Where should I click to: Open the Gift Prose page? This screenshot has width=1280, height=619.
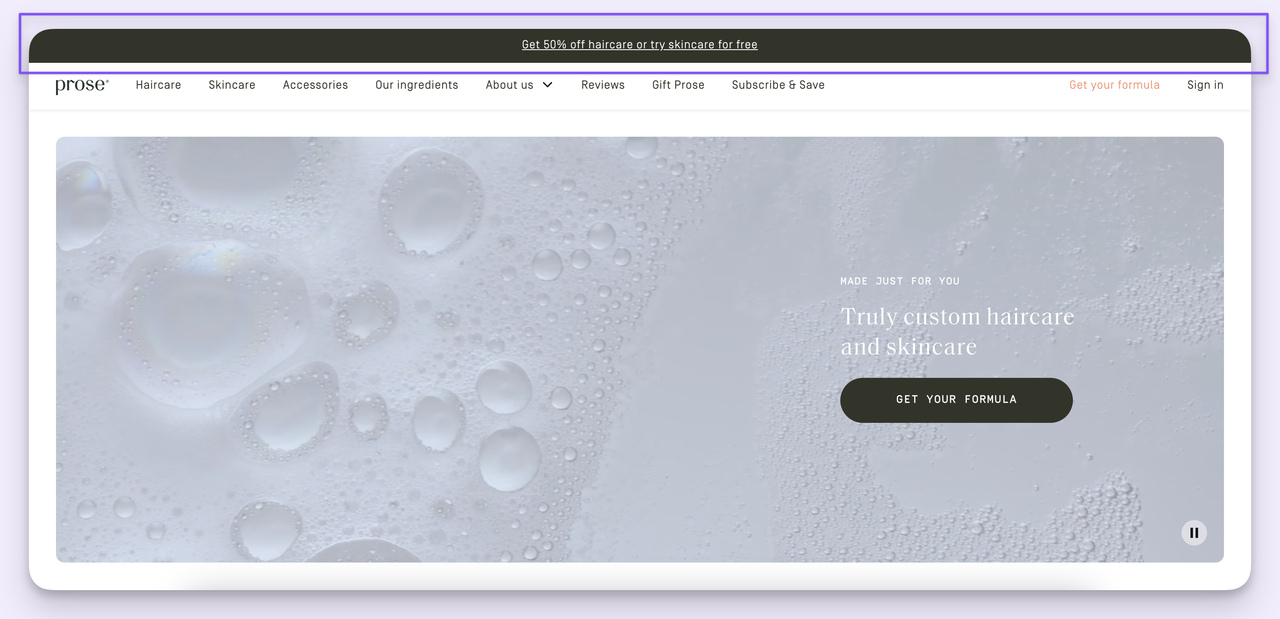coord(678,85)
